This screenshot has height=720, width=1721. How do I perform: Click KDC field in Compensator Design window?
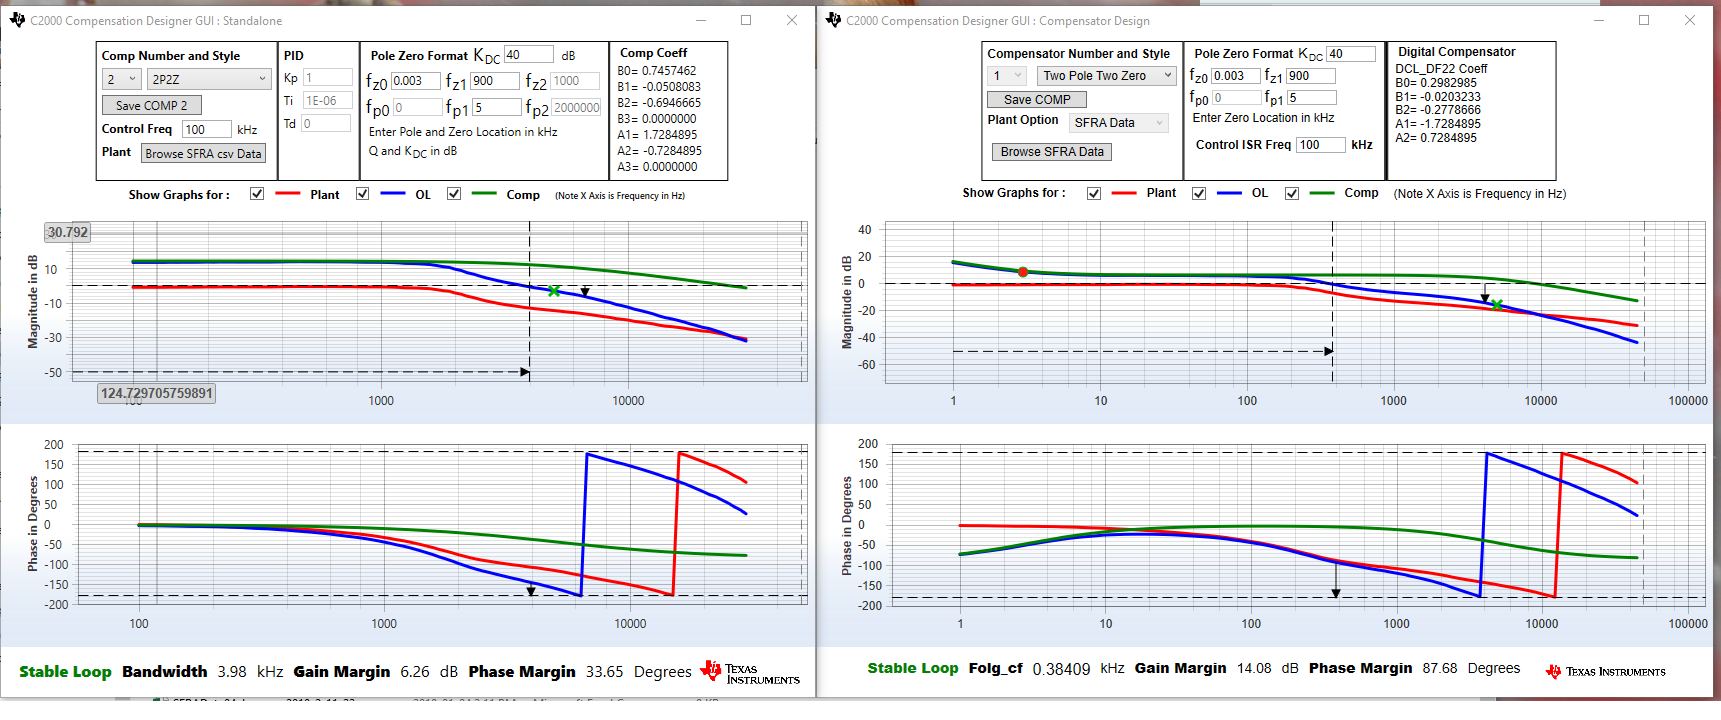pyautogui.click(x=1351, y=54)
